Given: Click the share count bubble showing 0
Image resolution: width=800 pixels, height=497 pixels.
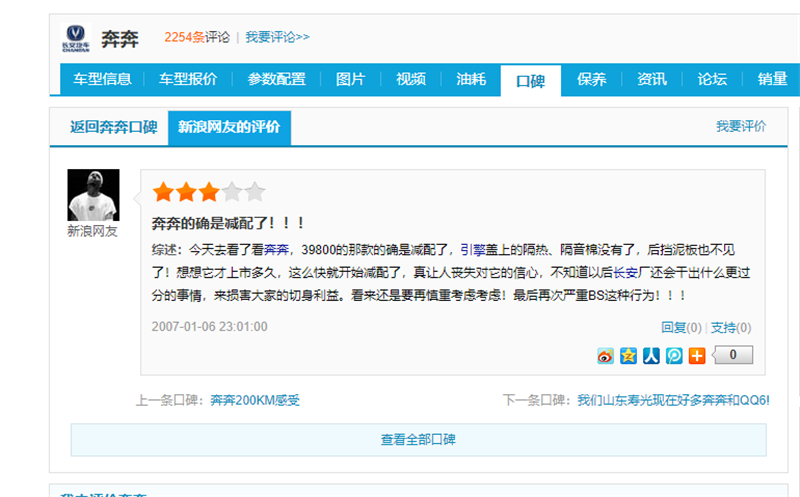Looking at the screenshot, I should (x=733, y=355).
